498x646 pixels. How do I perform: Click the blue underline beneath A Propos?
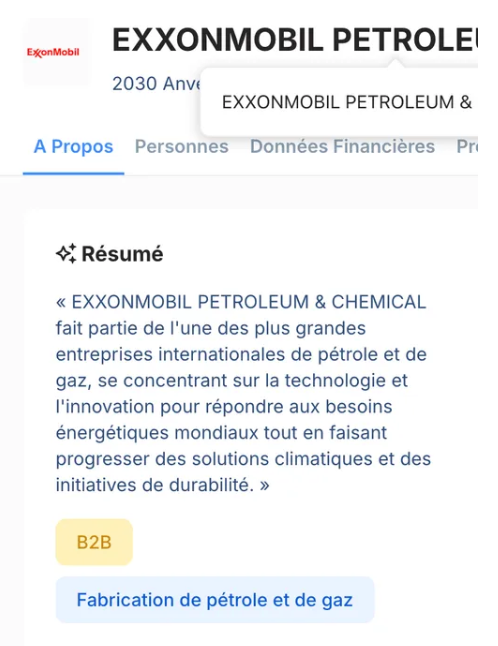[x=73, y=173]
